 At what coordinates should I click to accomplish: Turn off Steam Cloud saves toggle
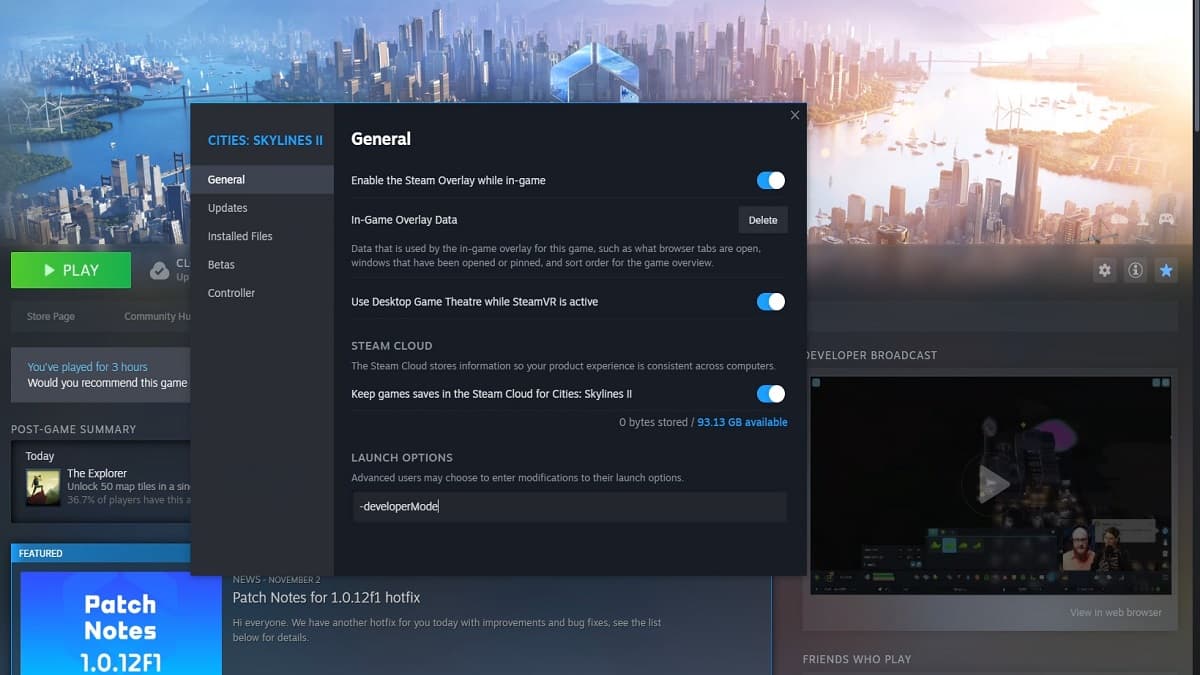pyautogui.click(x=769, y=394)
